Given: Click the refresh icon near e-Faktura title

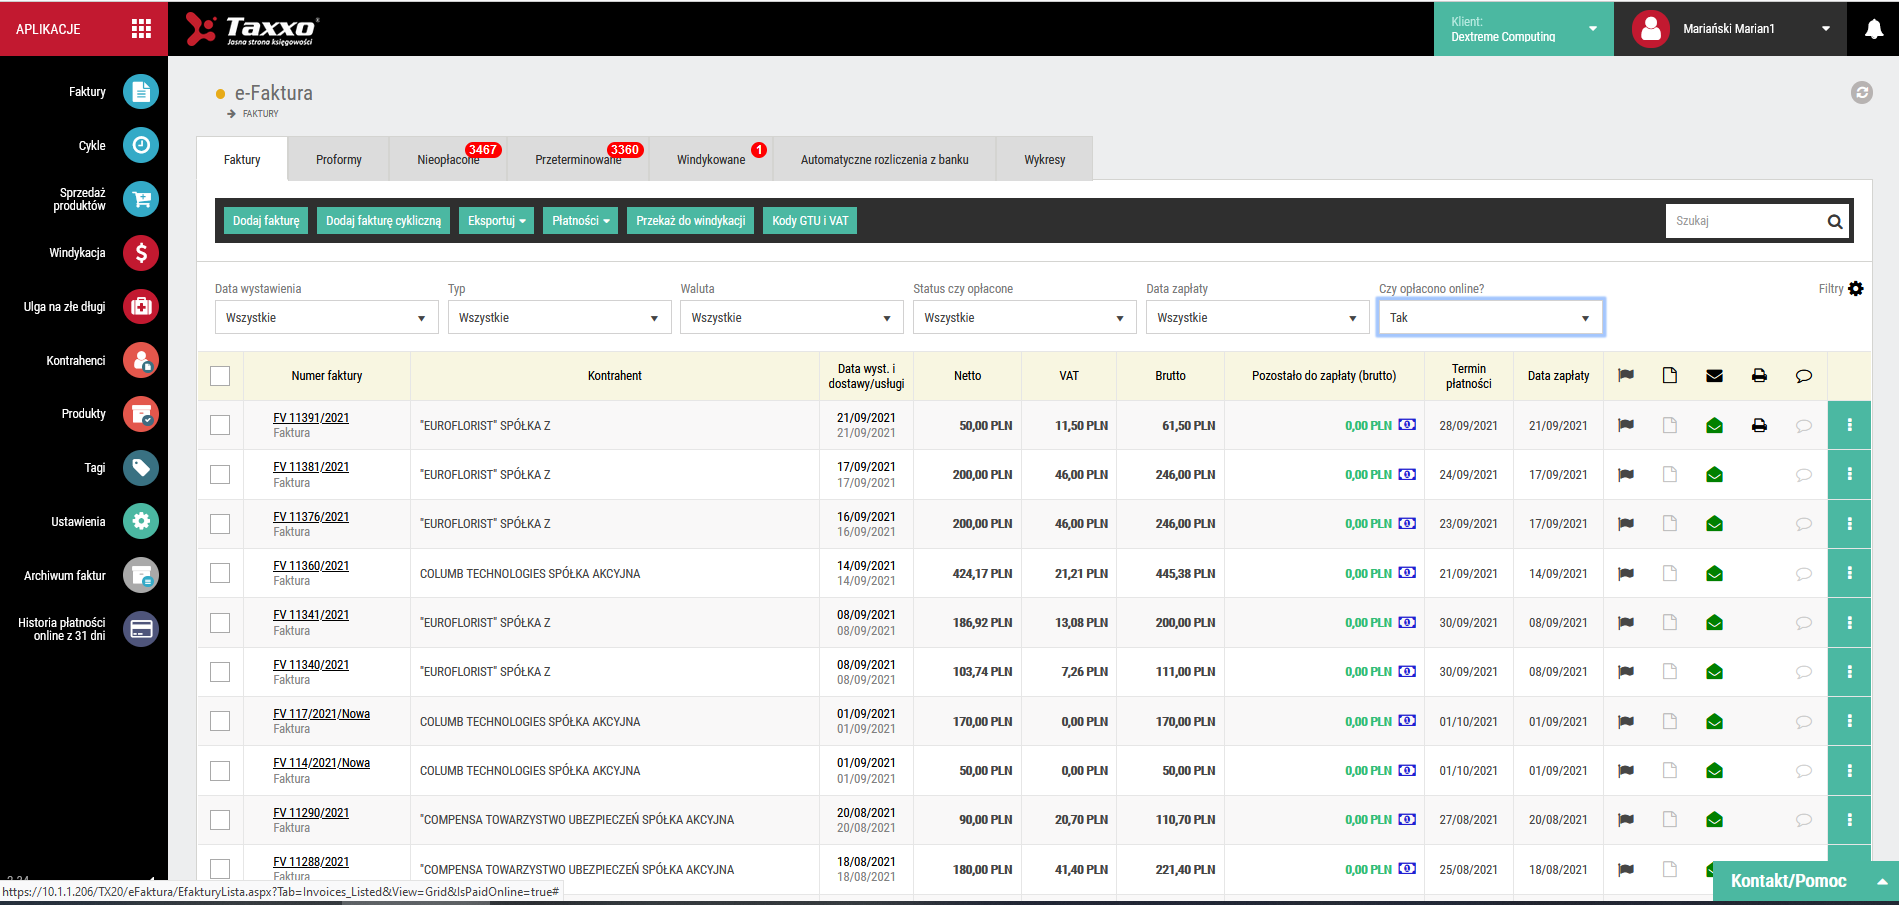Looking at the screenshot, I should point(1861,93).
